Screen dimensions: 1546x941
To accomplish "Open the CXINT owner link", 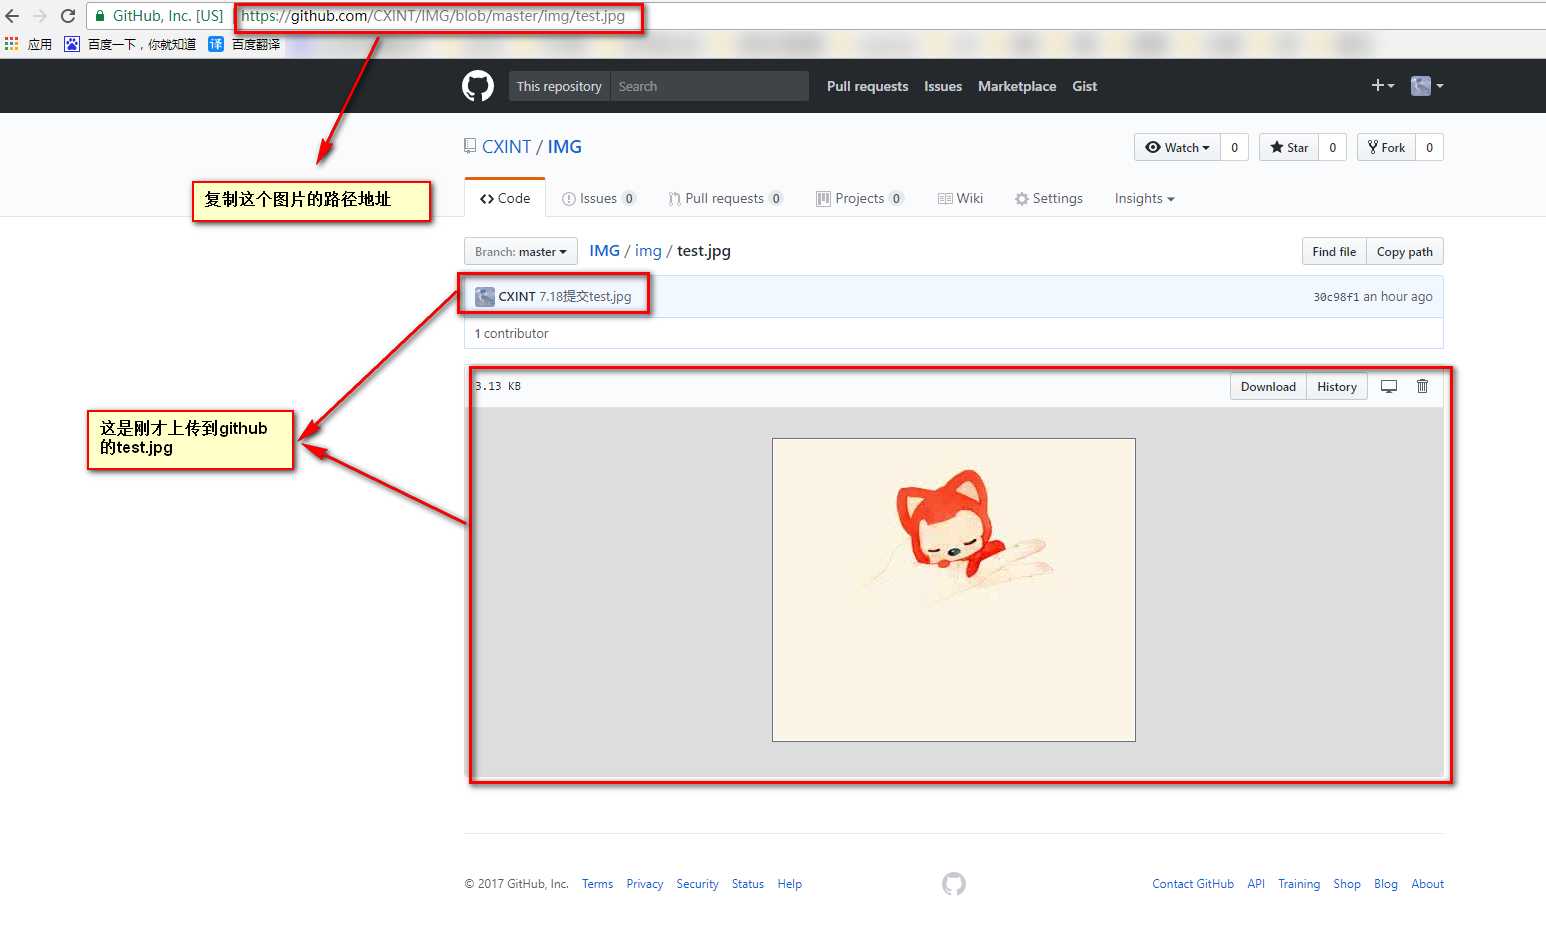I will tap(506, 147).
